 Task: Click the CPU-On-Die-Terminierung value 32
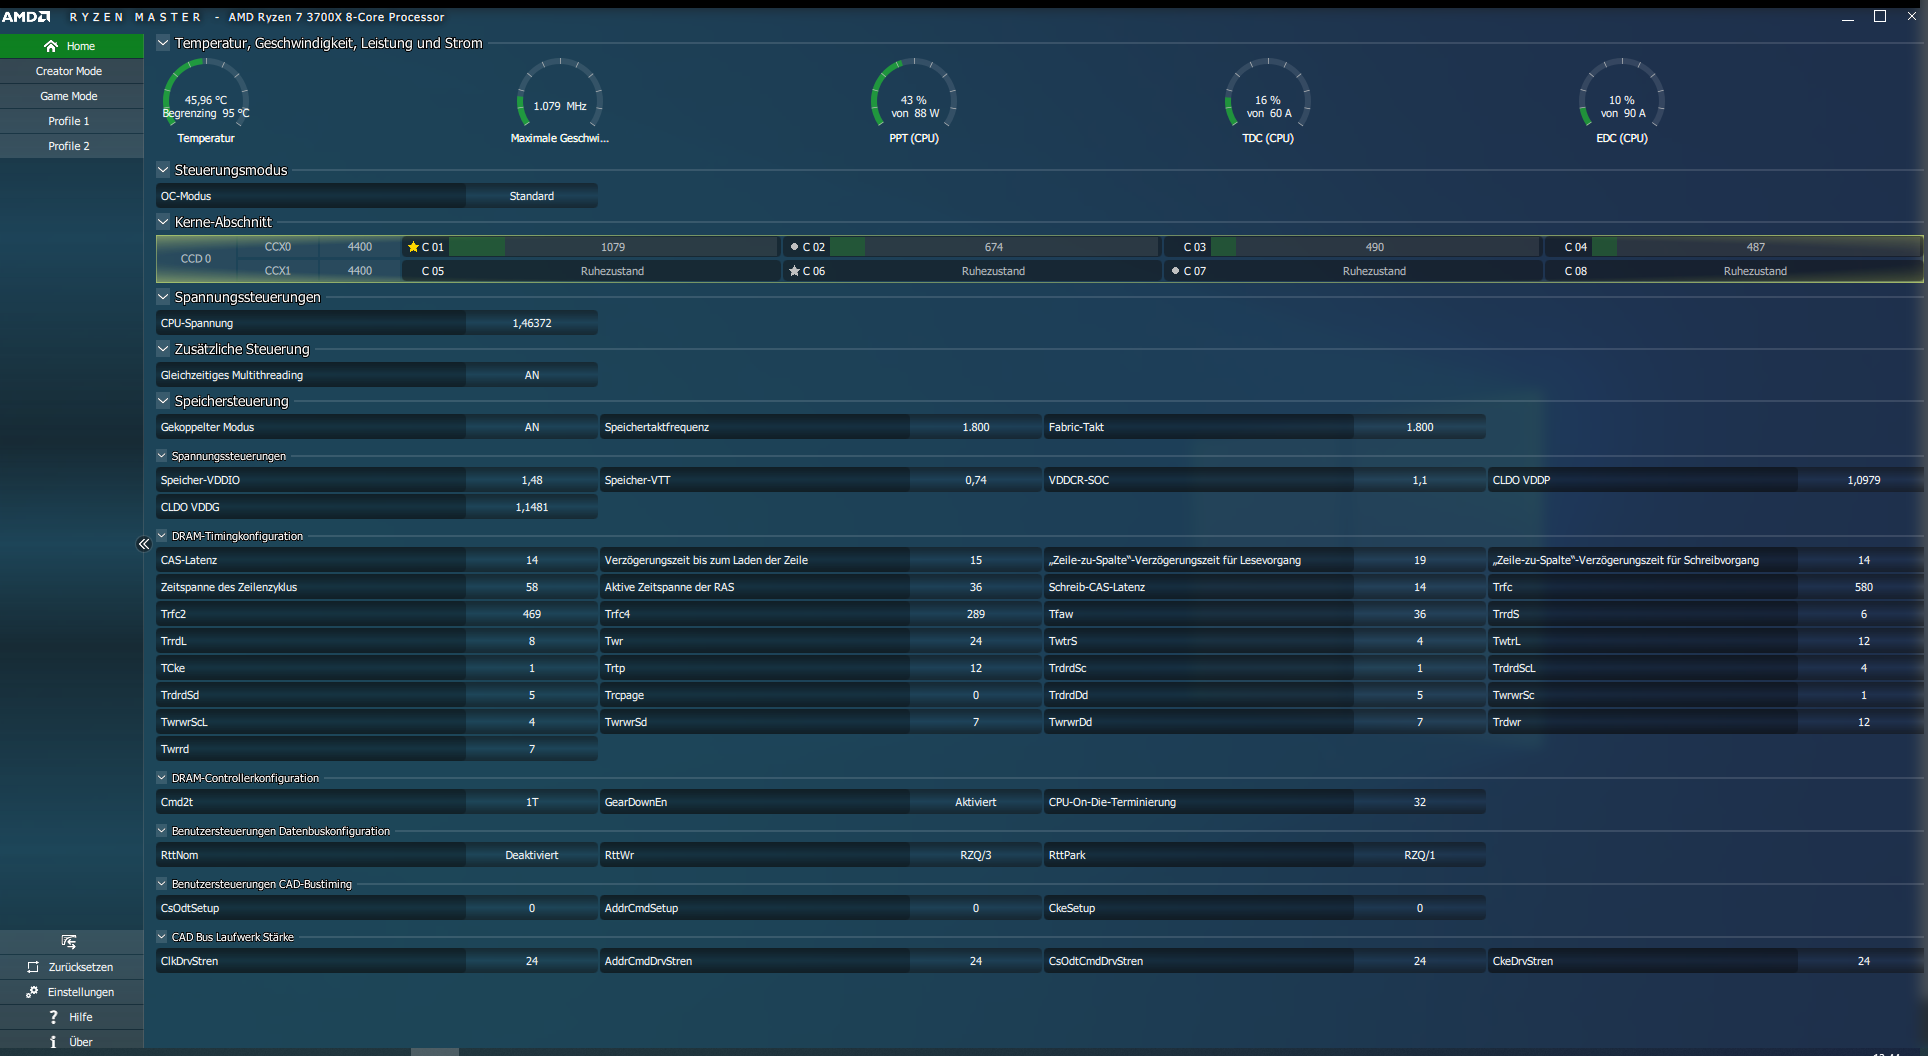click(1420, 802)
